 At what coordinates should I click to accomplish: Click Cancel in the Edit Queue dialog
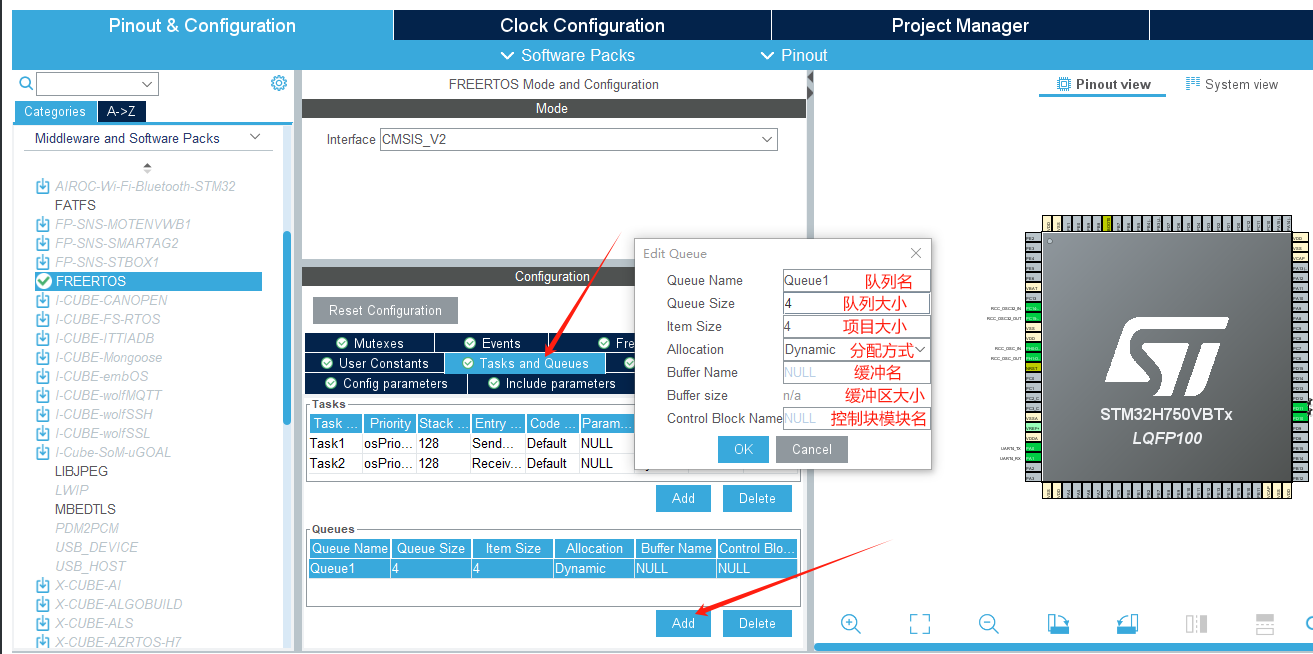point(812,449)
